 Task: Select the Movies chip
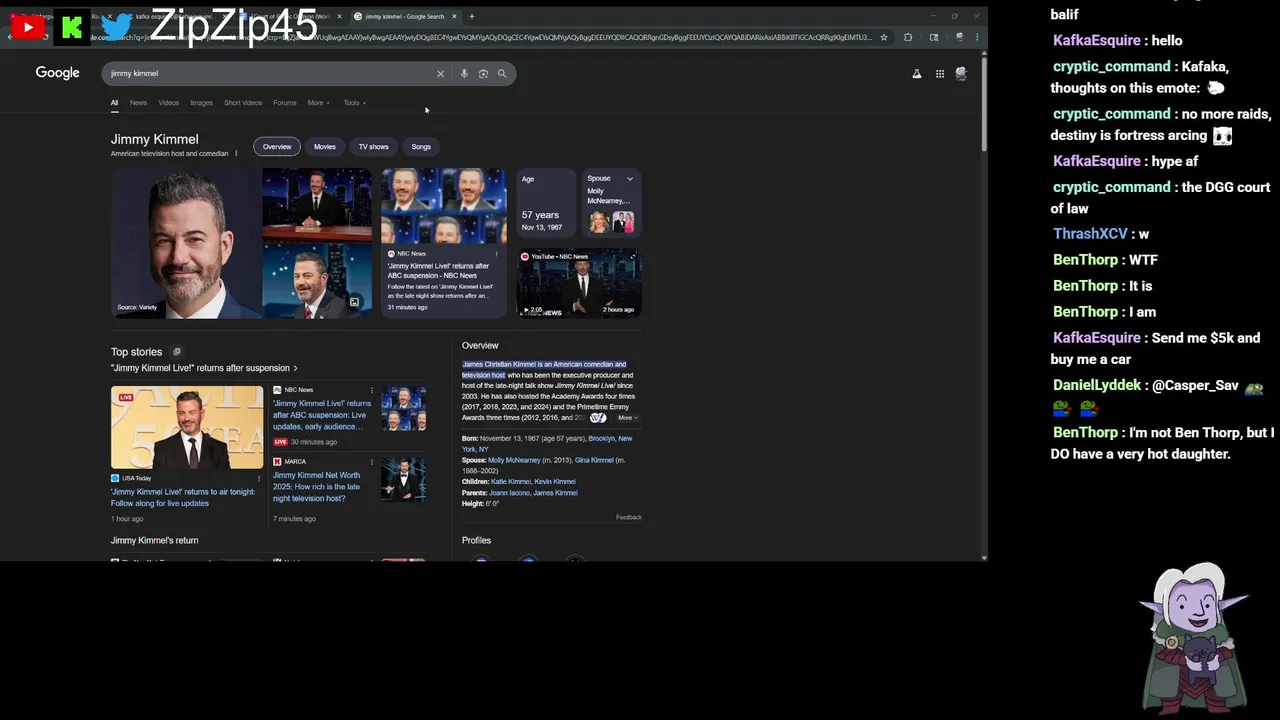(x=325, y=147)
